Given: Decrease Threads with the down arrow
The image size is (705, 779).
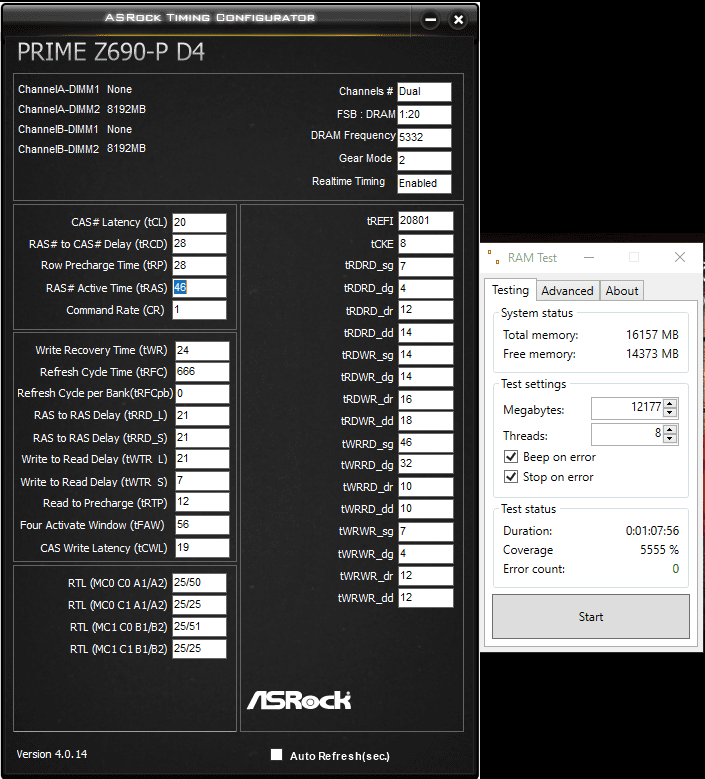Looking at the screenshot, I should pyautogui.click(x=670, y=438).
